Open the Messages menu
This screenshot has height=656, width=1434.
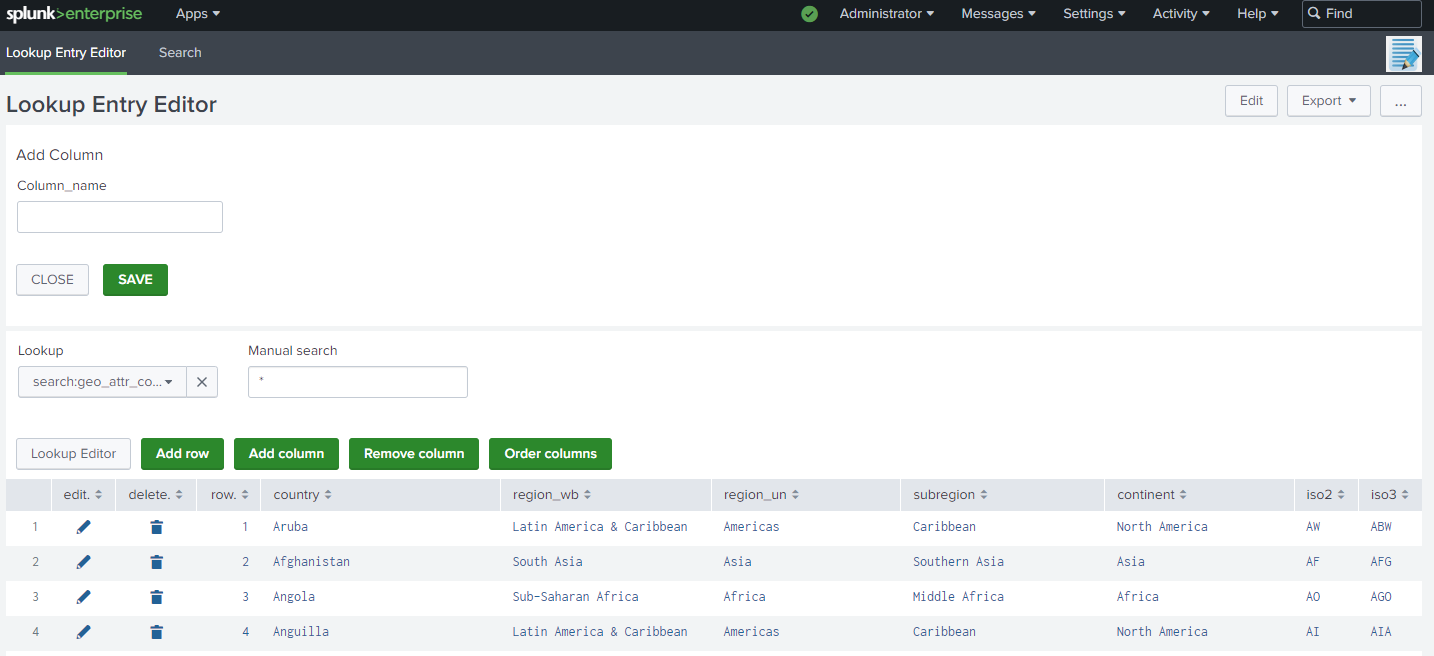coord(998,14)
